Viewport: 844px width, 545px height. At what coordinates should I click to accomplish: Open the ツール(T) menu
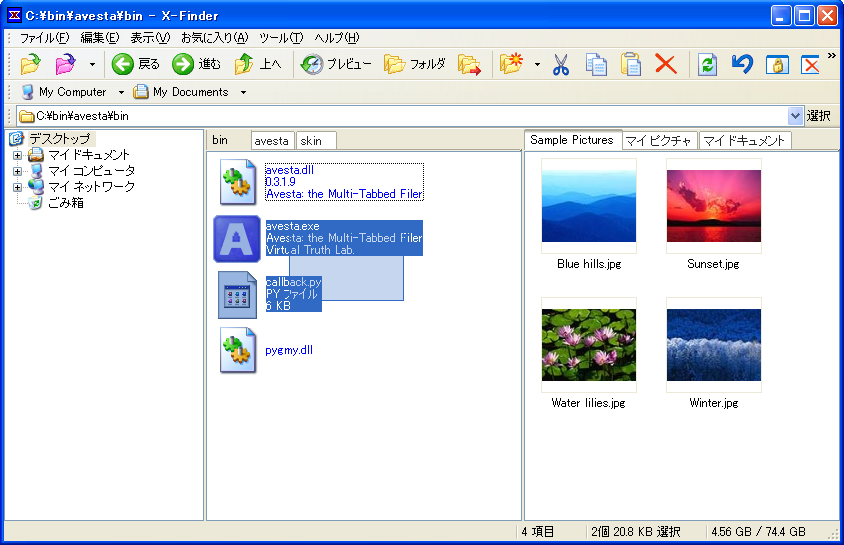pyautogui.click(x=281, y=38)
